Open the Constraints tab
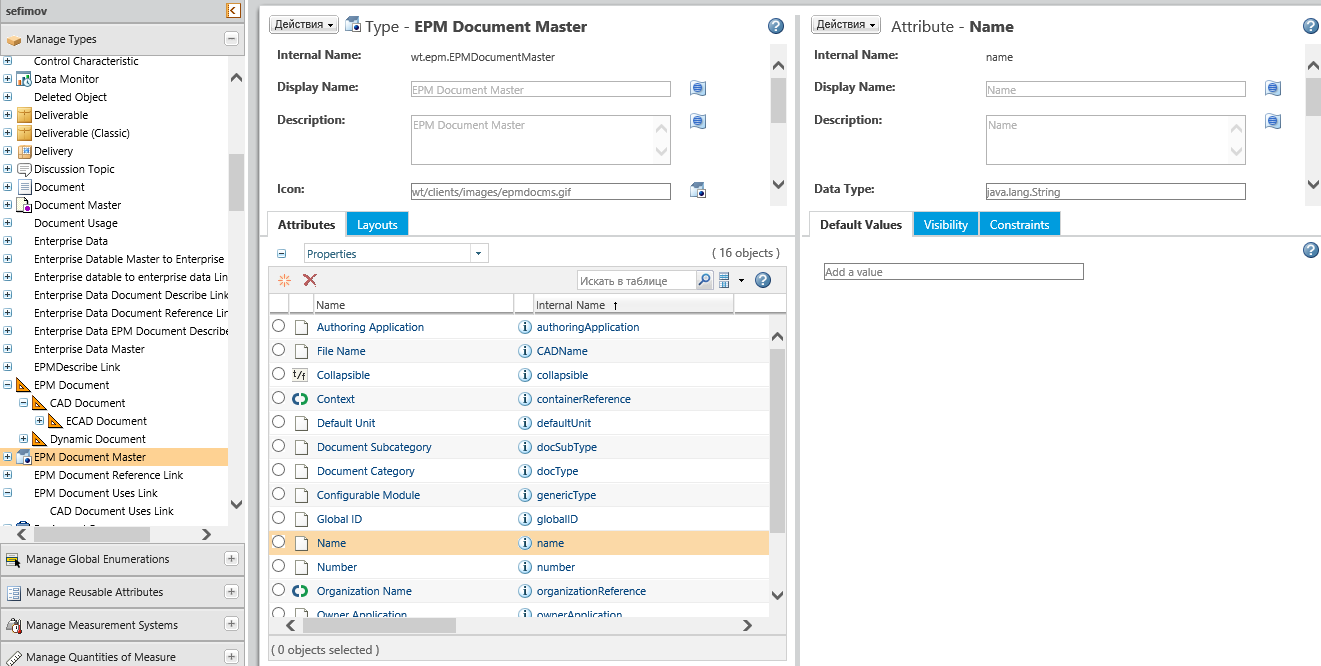This screenshot has width=1321, height=666. pos(1019,225)
